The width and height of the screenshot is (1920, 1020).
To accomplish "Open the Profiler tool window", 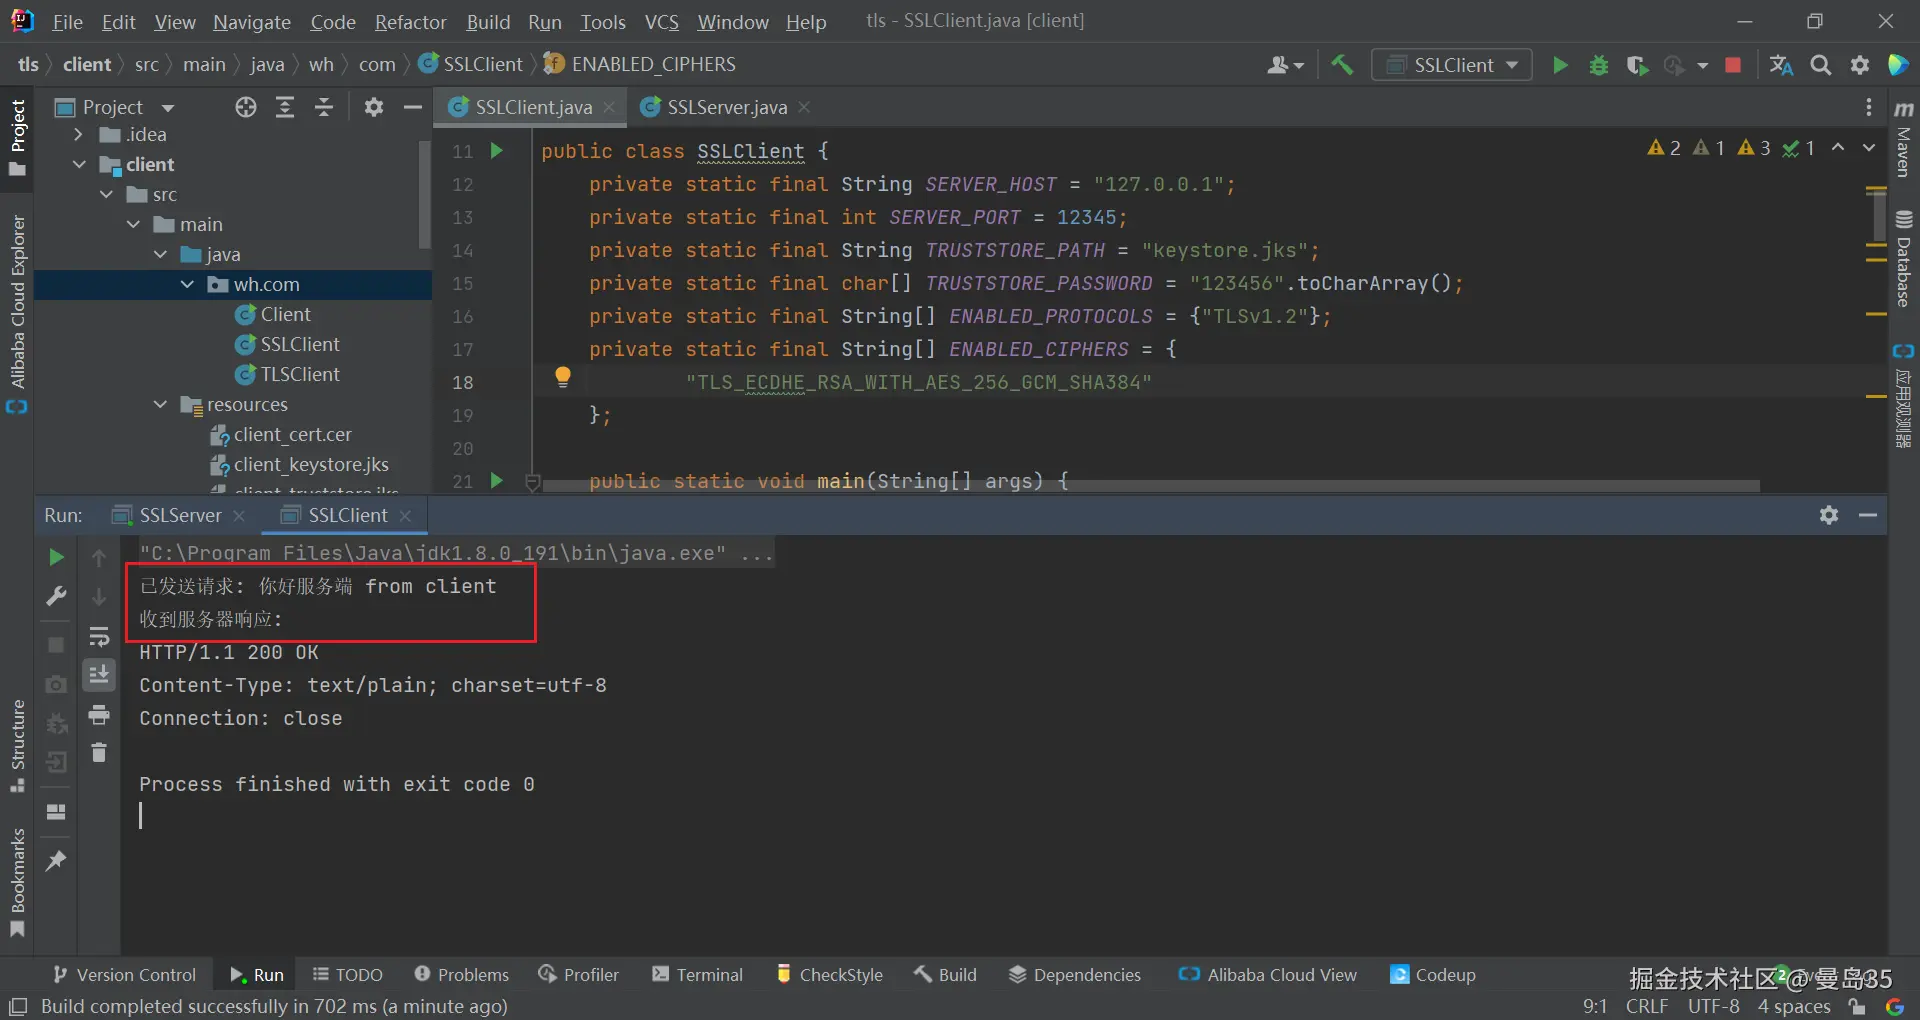I will (579, 975).
